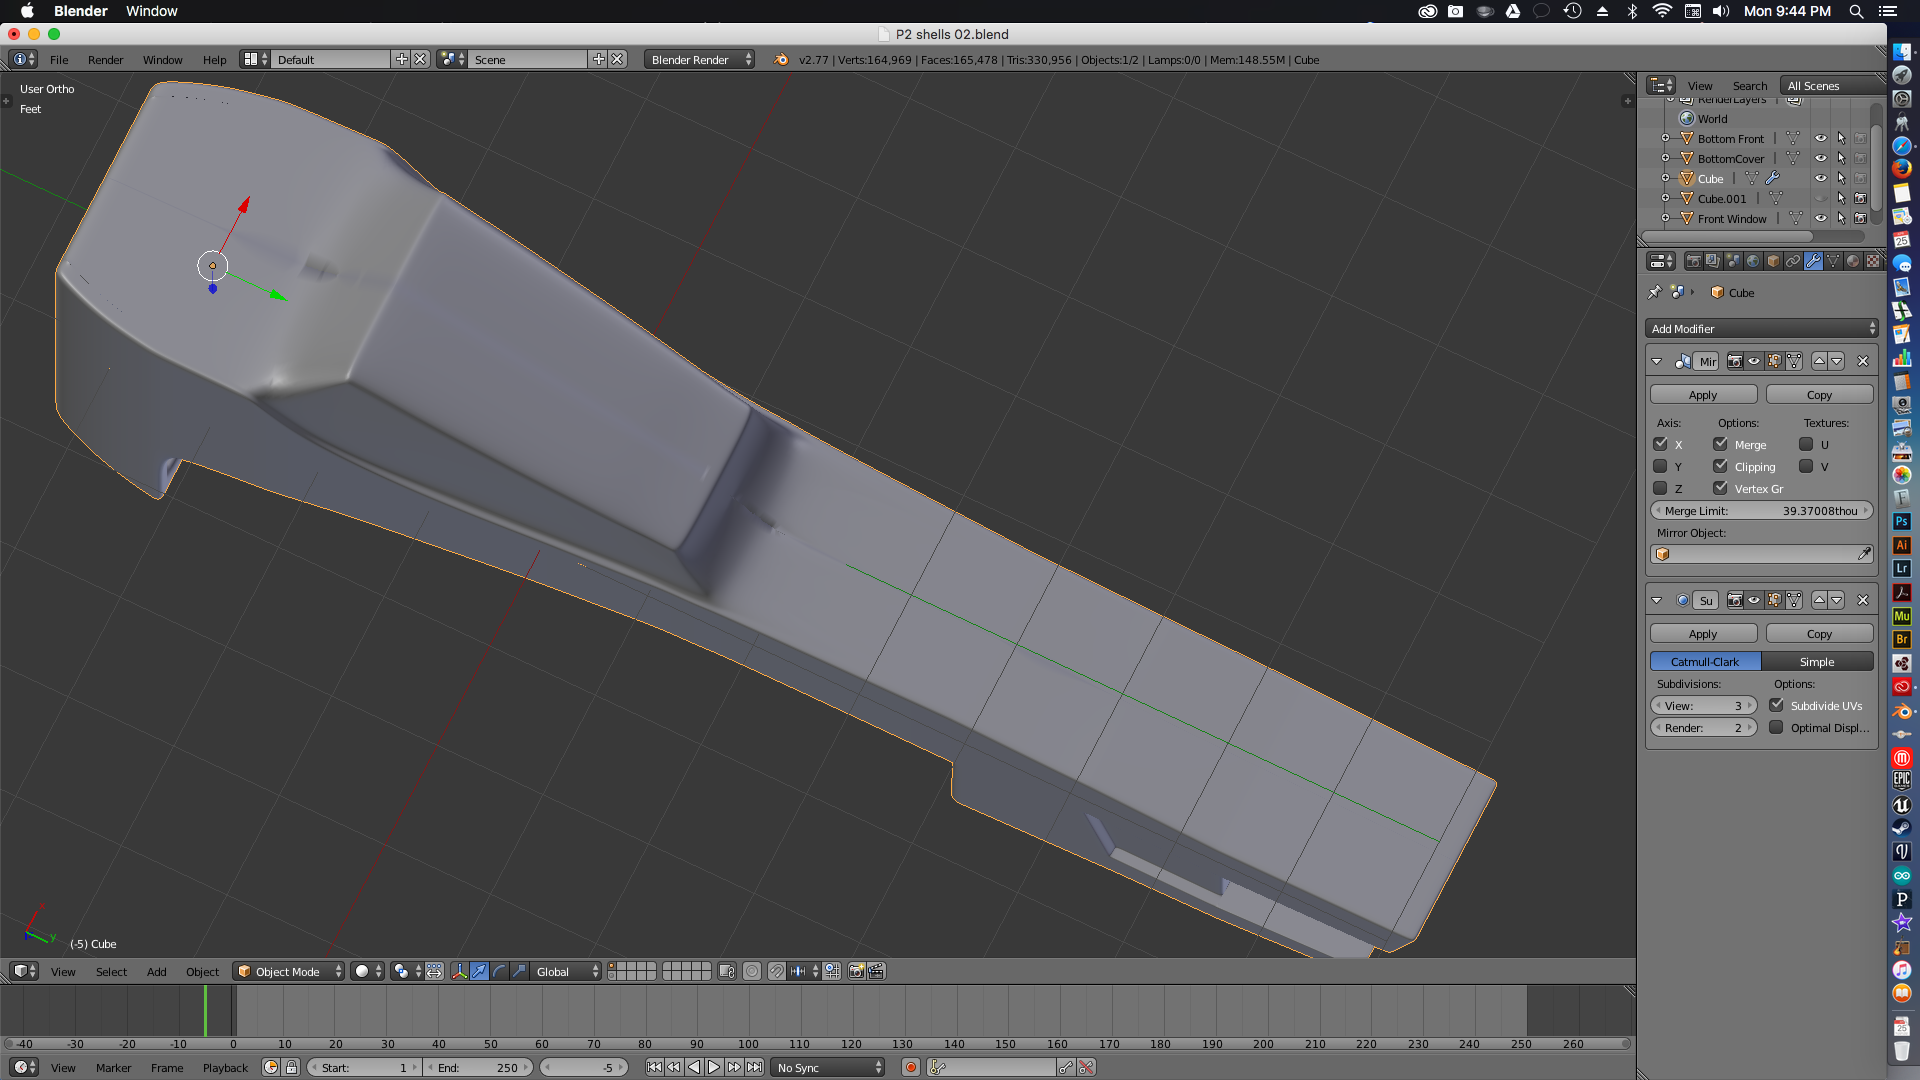Open the timeline Marker menu
This screenshot has height=1080, width=1920.
(x=113, y=1067)
